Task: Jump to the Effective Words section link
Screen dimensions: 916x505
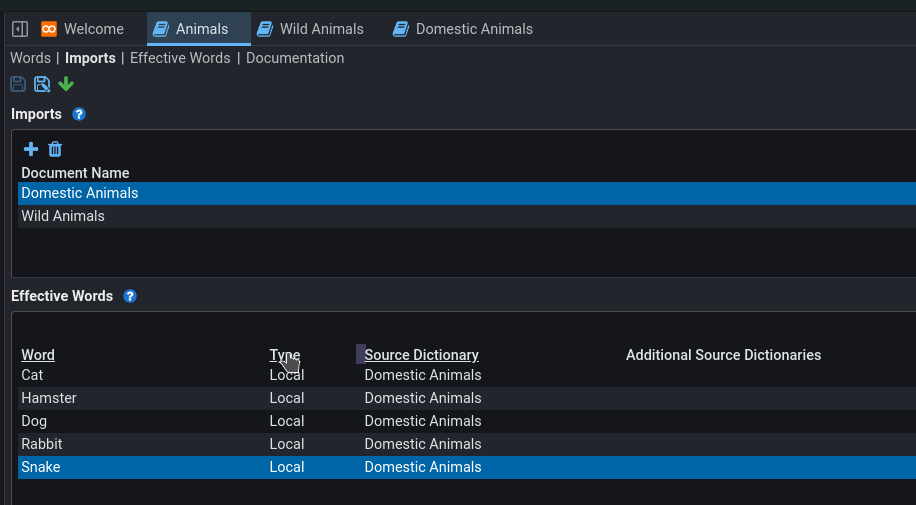Action: (x=180, y=58)
